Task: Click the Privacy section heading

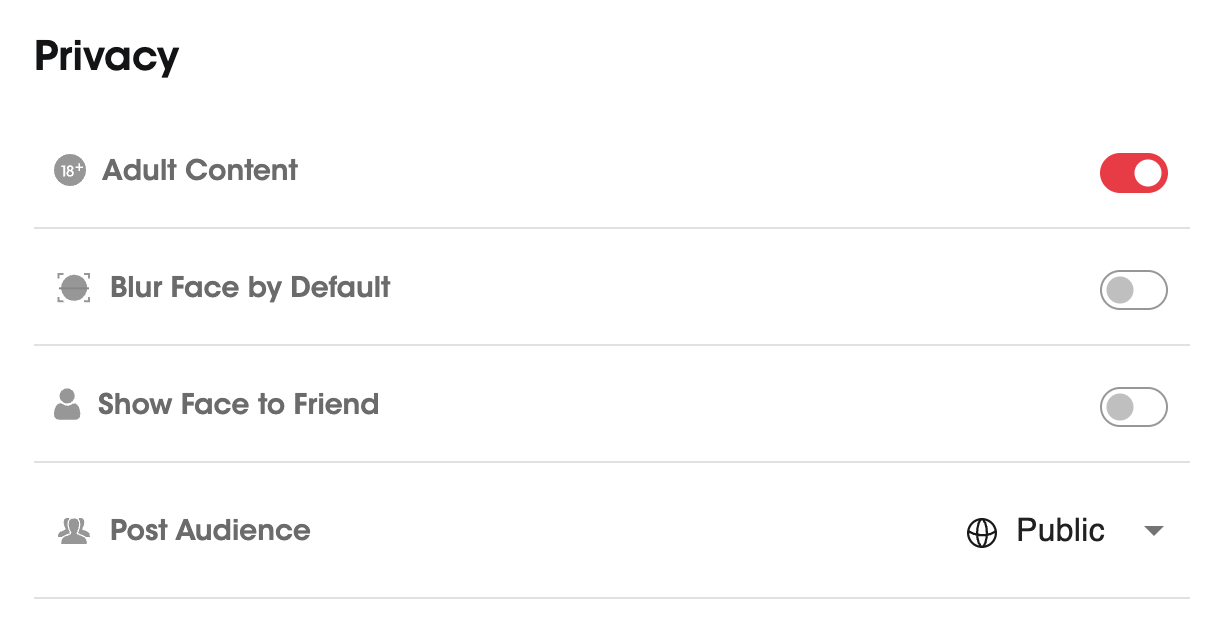Action: [x=107, y=57]
